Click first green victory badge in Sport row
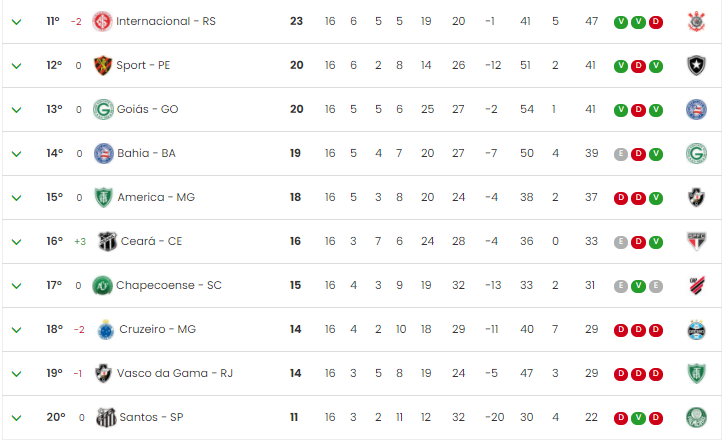This screenshot has height=443, width=726. click(x=620, y=66)
